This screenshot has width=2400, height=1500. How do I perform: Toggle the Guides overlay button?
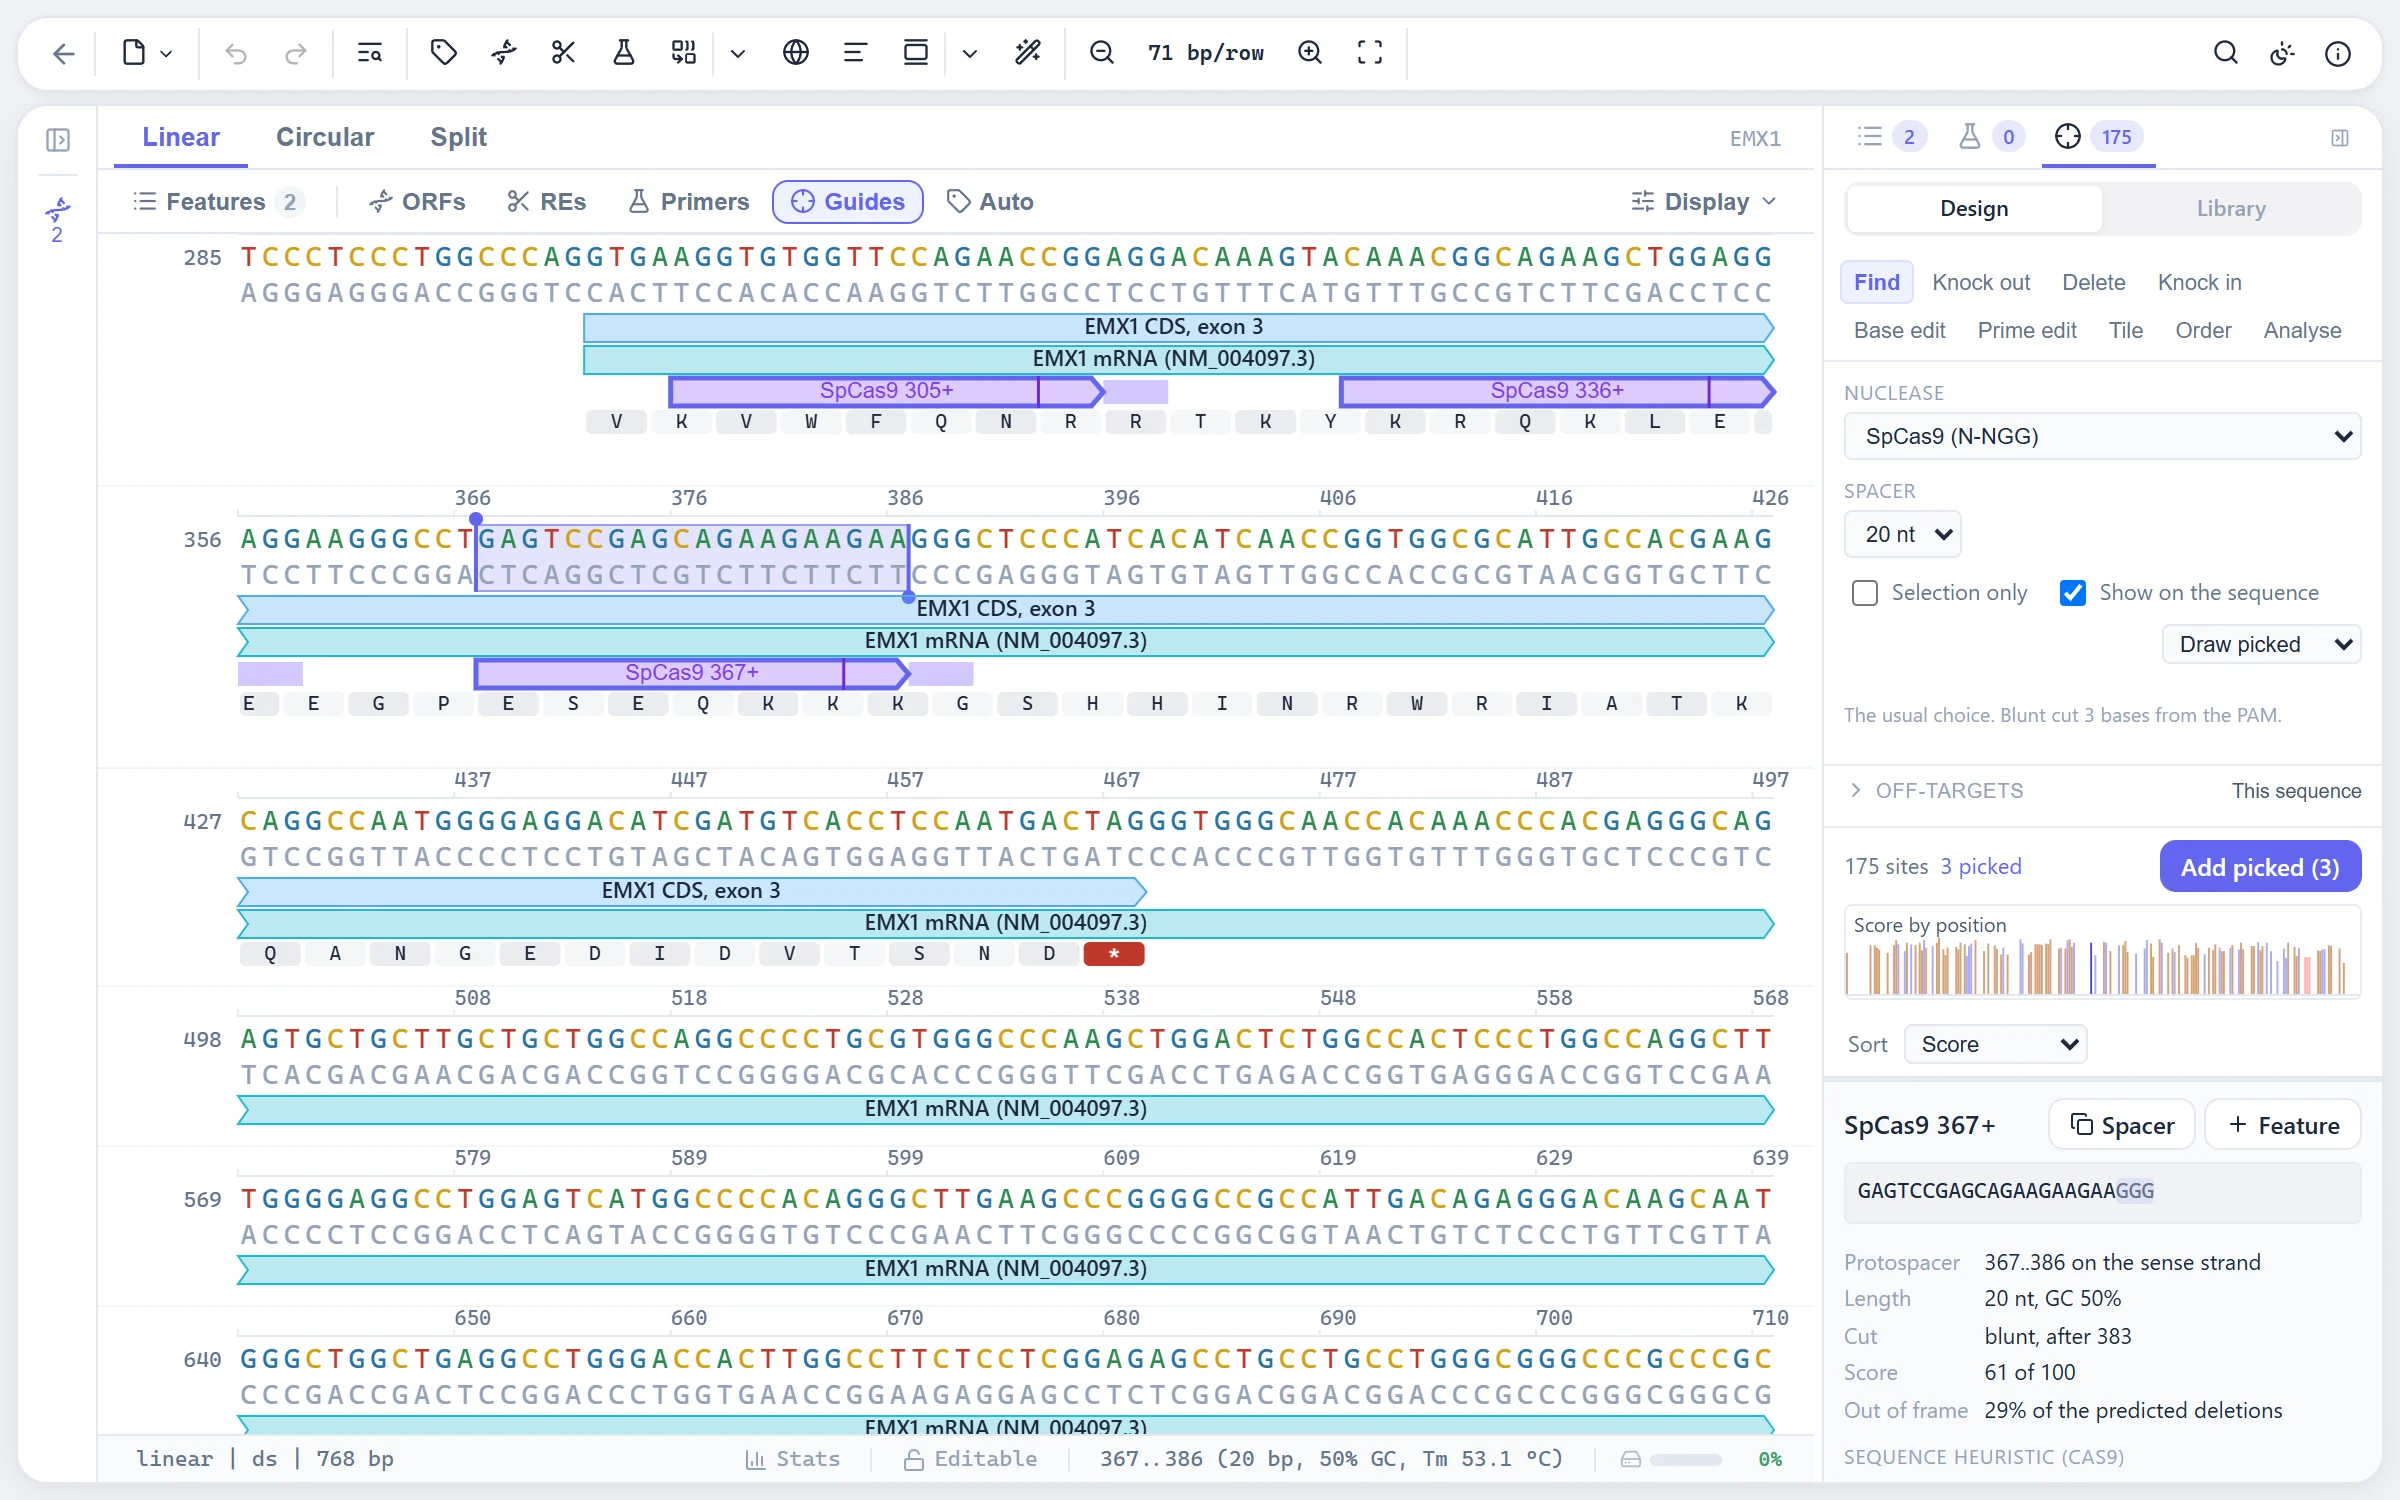847,202
